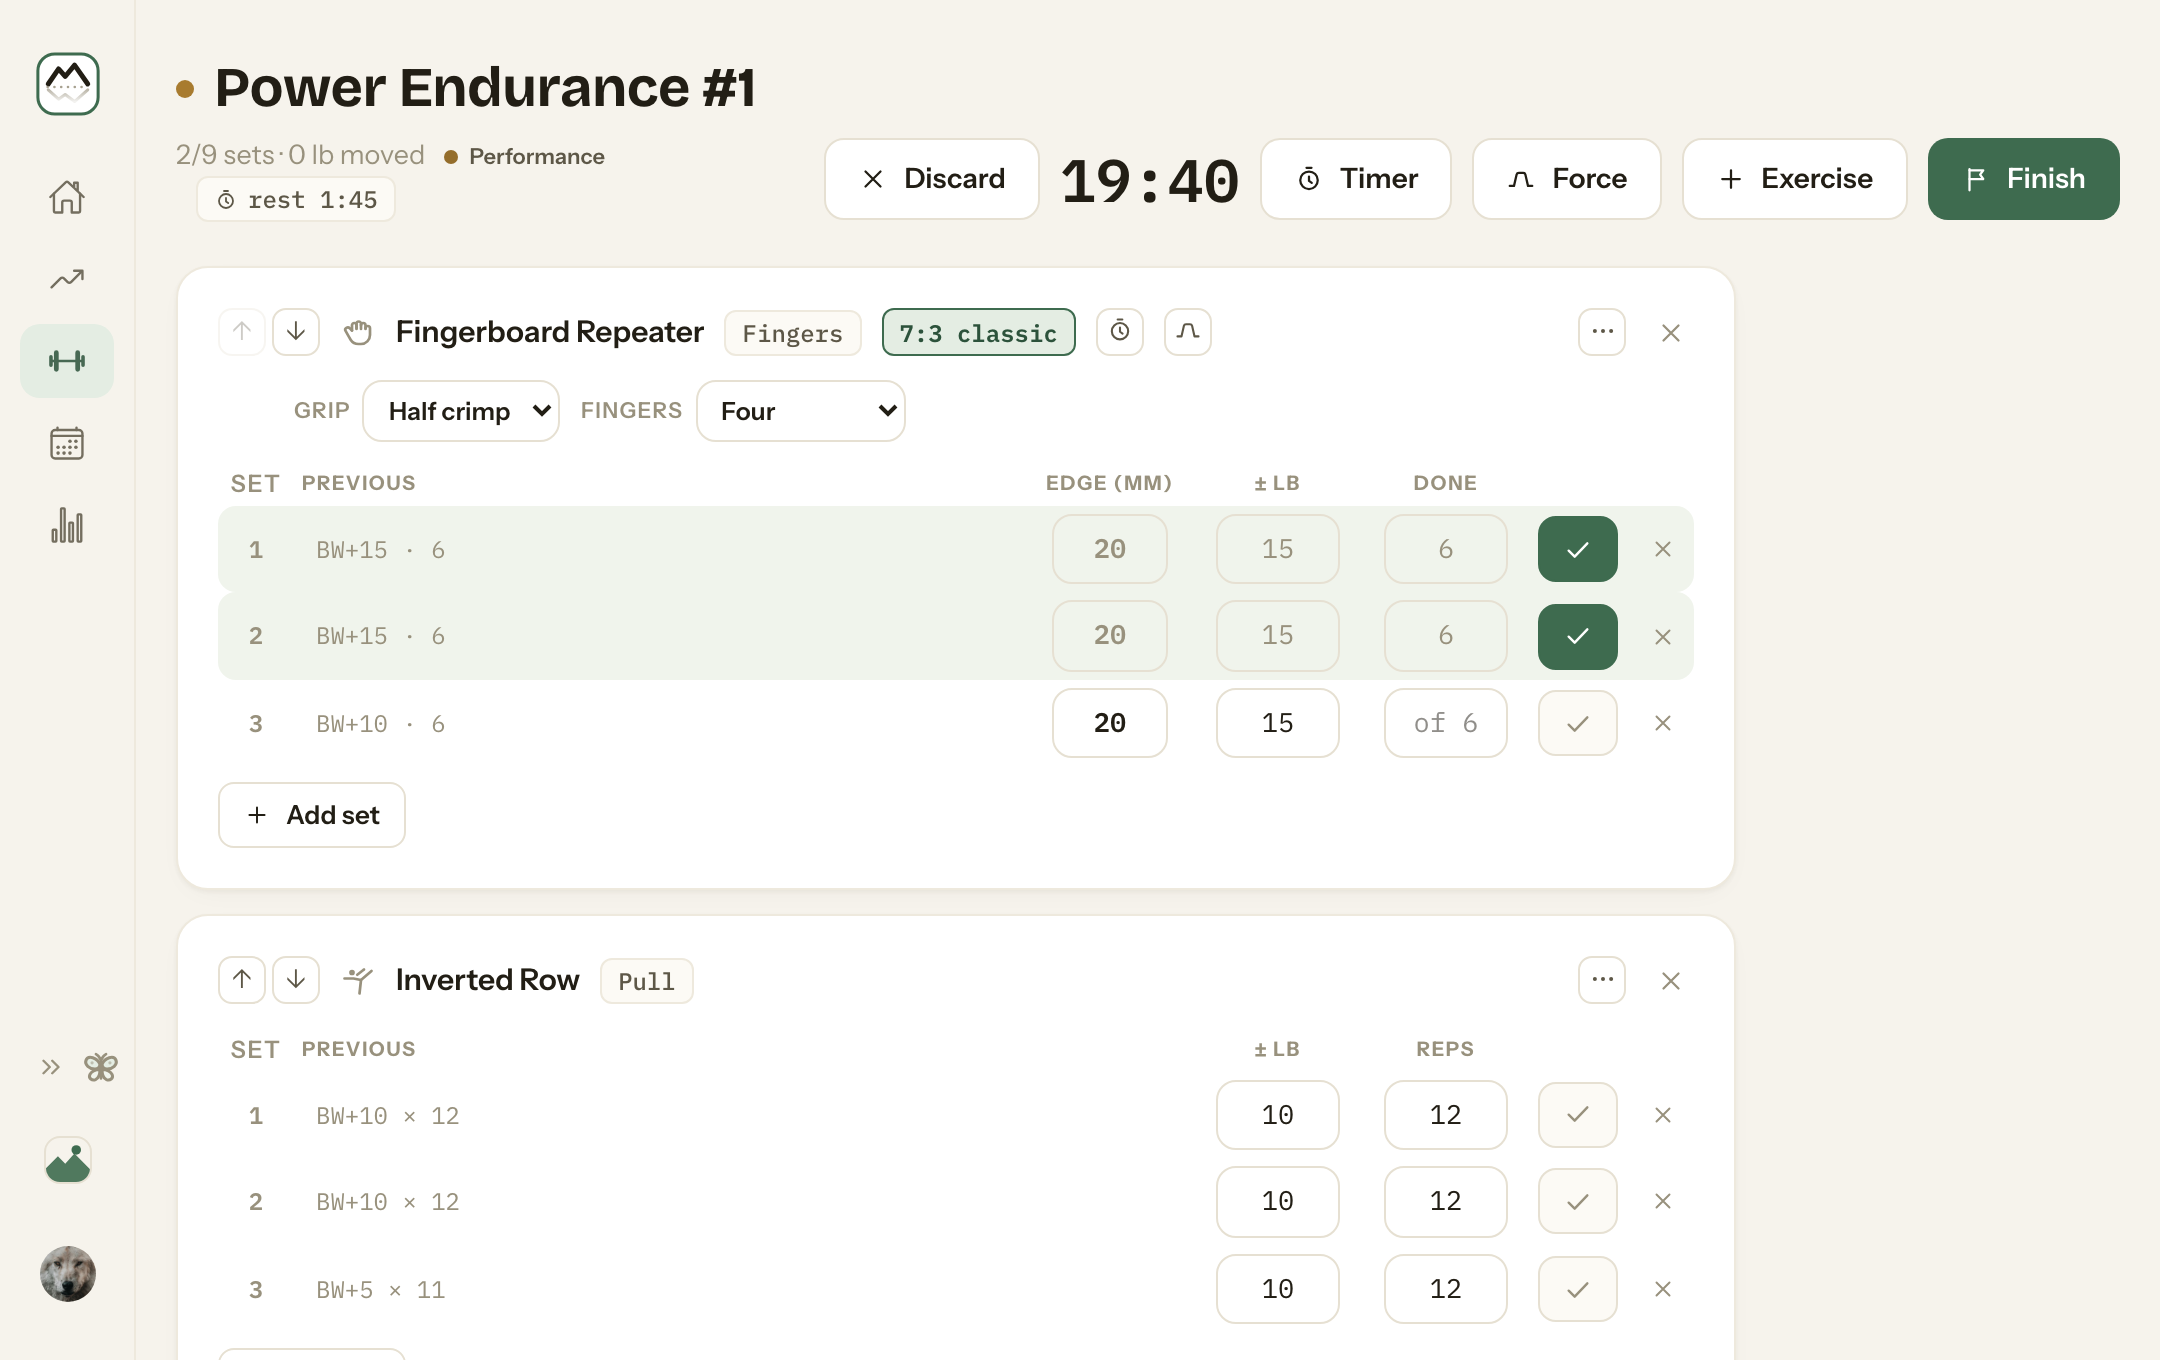
Task: Mark Inverted Row set 1 done
Action: tap(1578, 1115)
